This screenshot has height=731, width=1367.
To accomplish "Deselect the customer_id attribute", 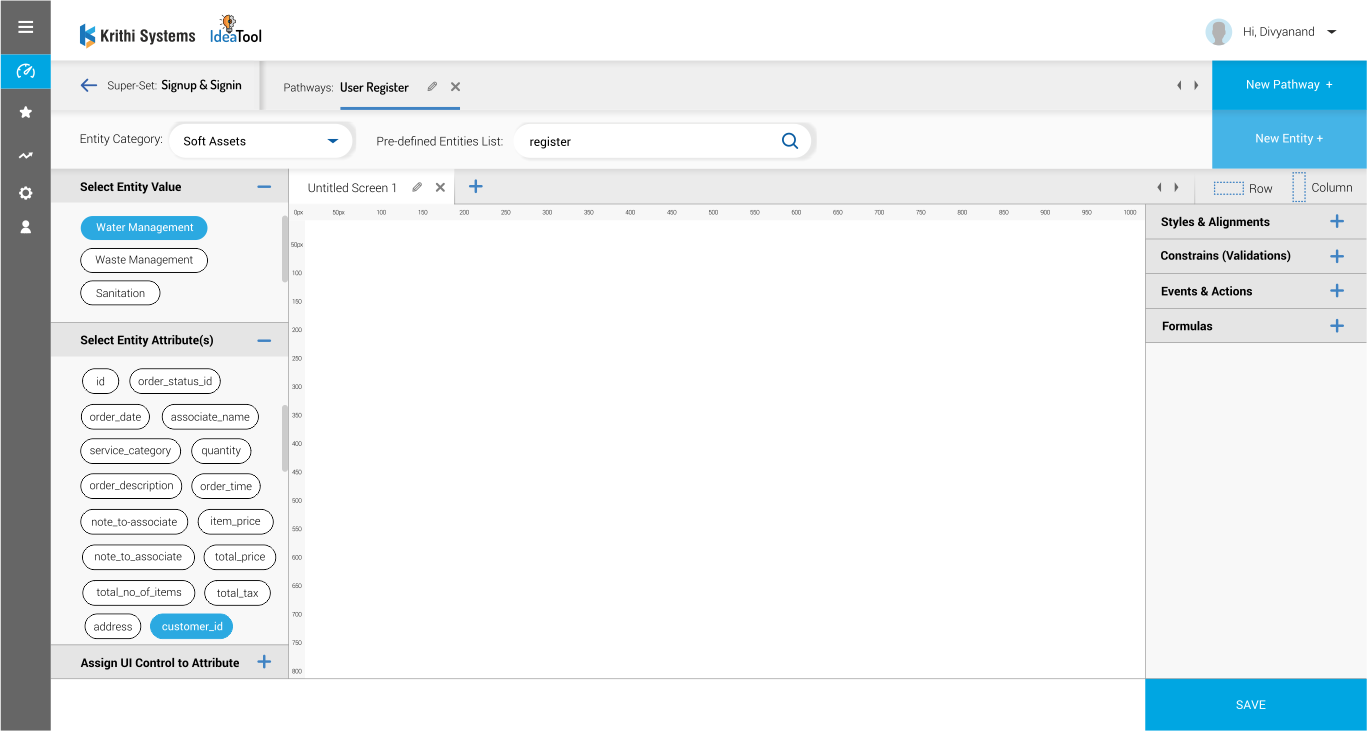I will pyautogui.click(x=192, y=627).
